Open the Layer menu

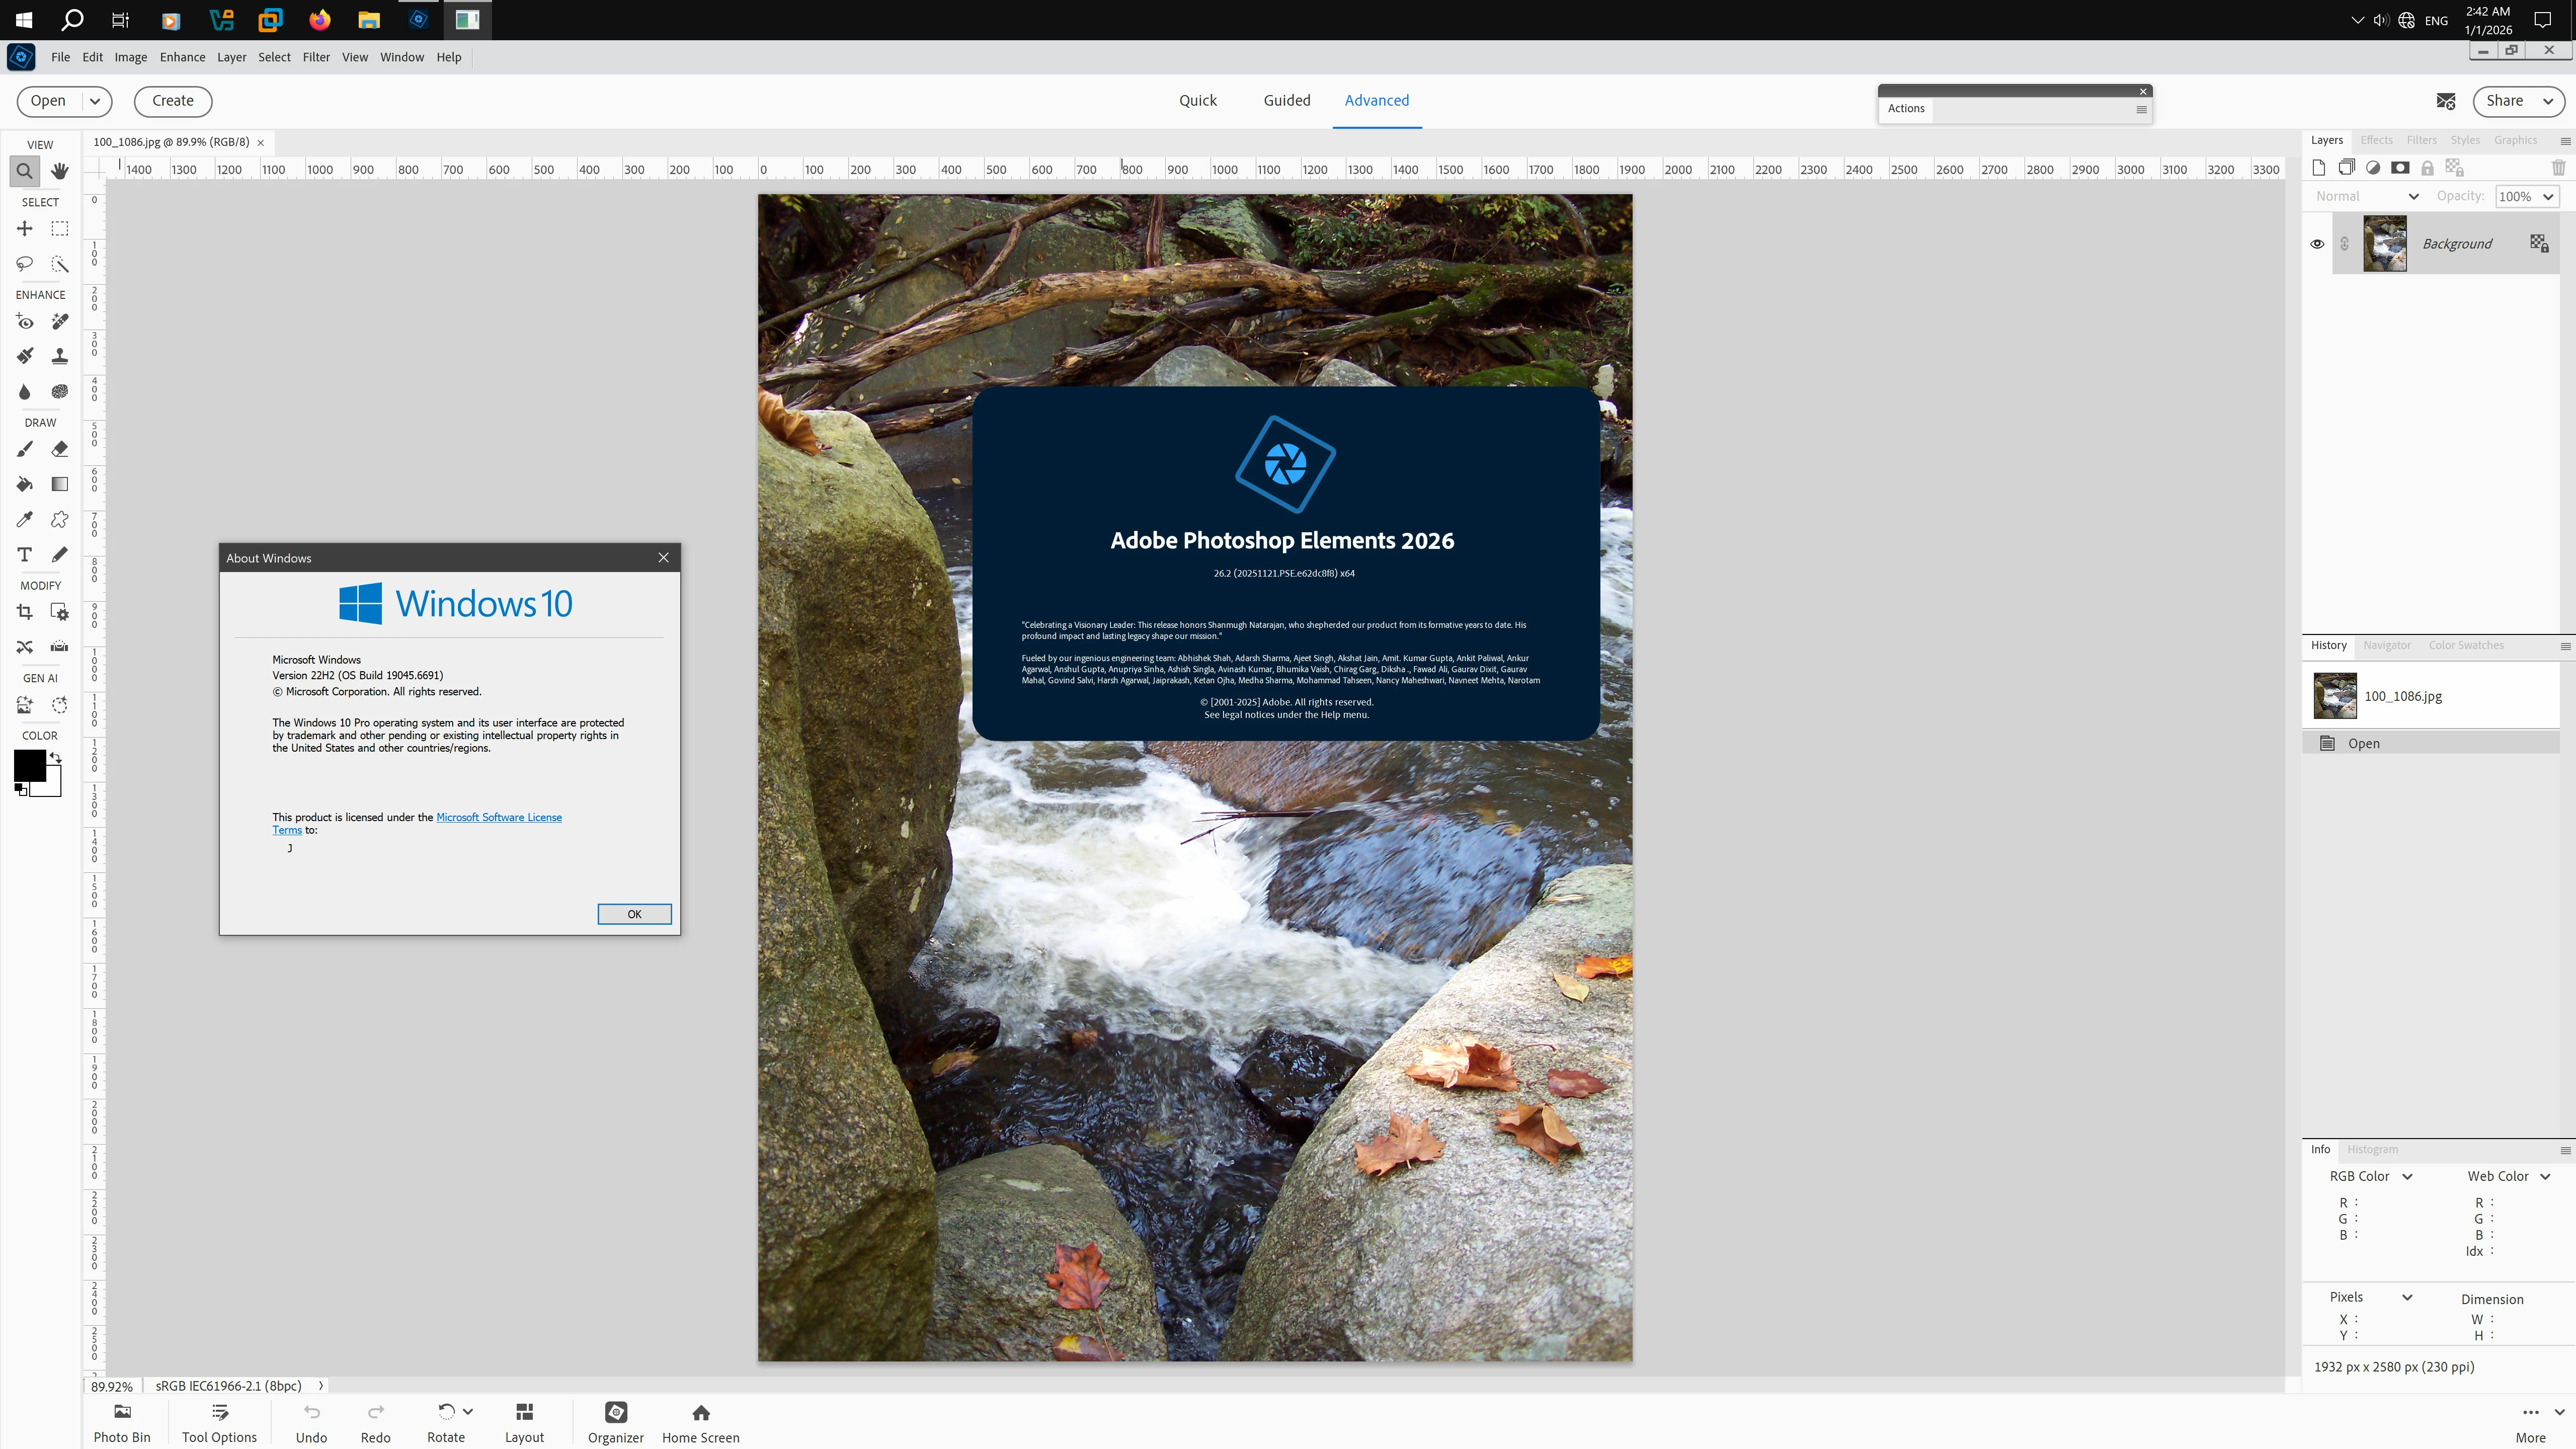[x=232, y=57]
